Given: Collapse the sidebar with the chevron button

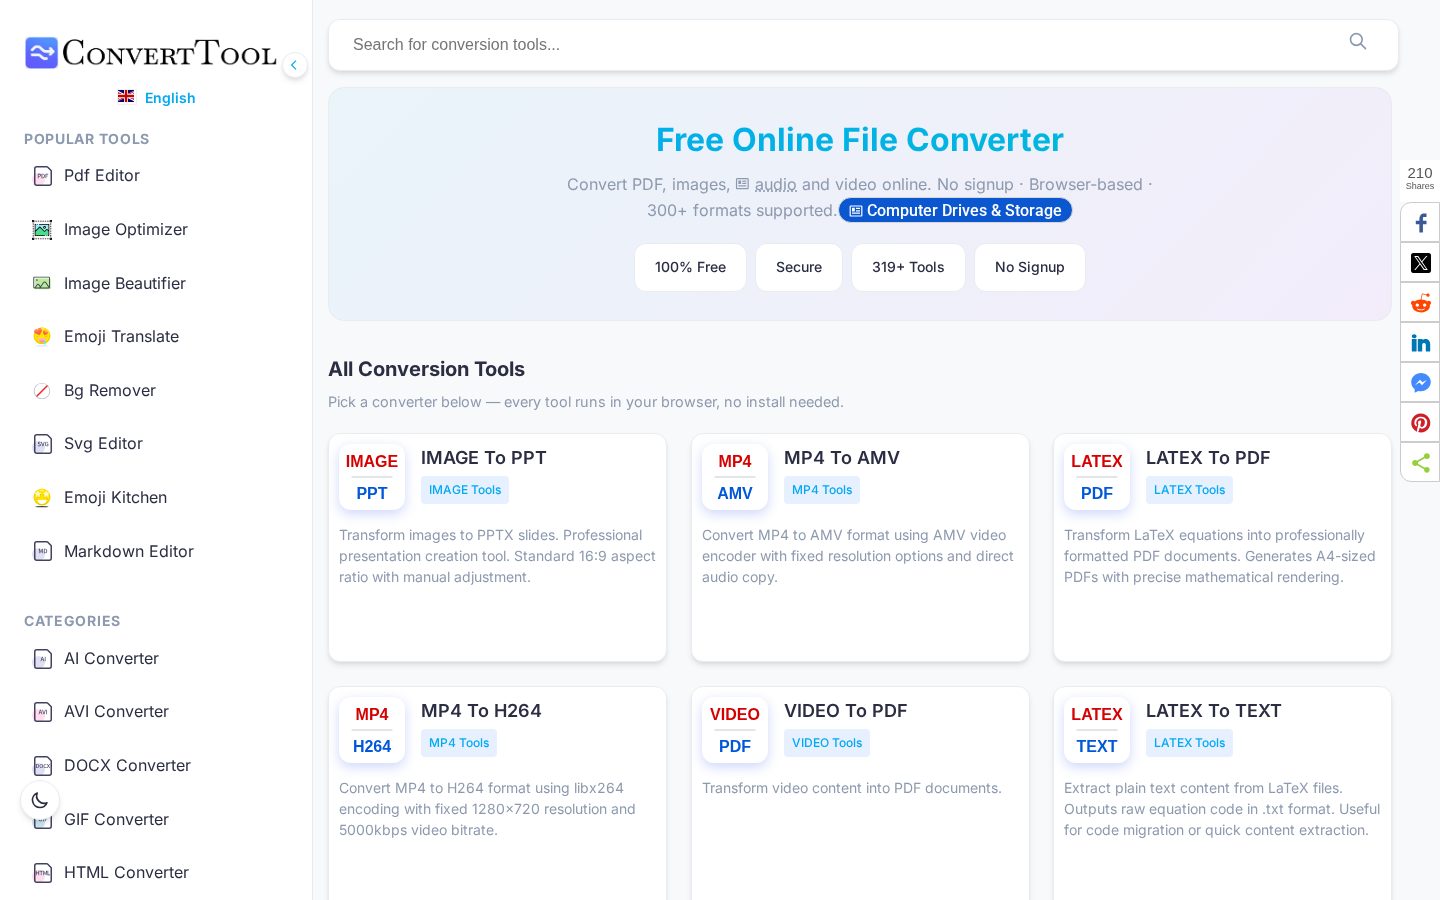Looking at the screenshot, I should click(x=294, y=65).
